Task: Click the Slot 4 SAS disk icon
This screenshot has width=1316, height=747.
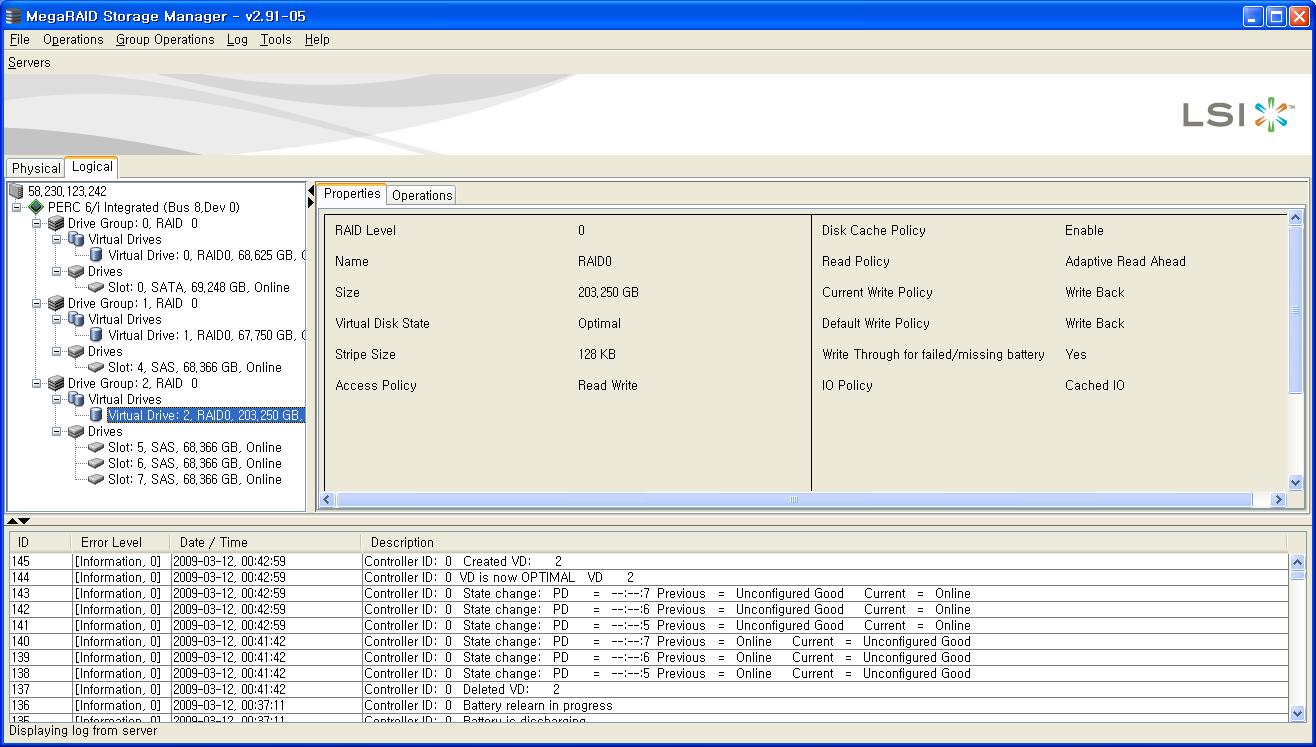Action: pyautogui.click(x=96, y=367)
